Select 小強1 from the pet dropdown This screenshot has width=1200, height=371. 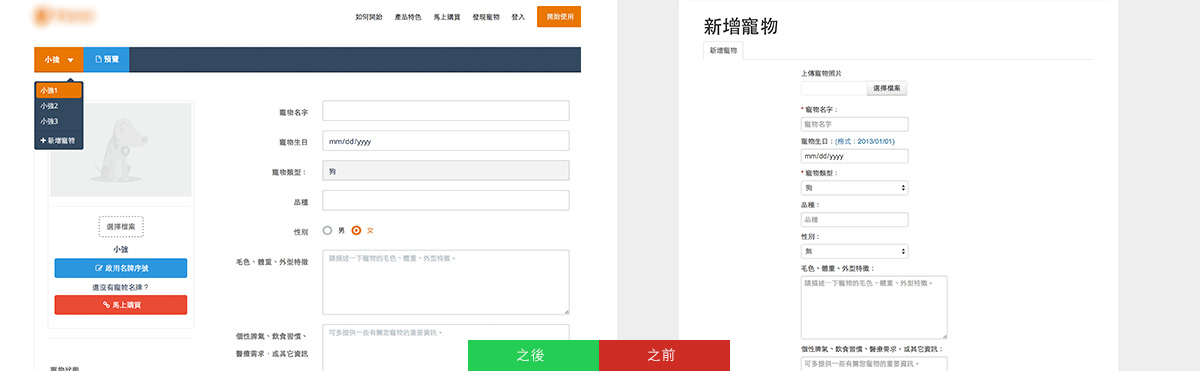[x=59, y=90]
